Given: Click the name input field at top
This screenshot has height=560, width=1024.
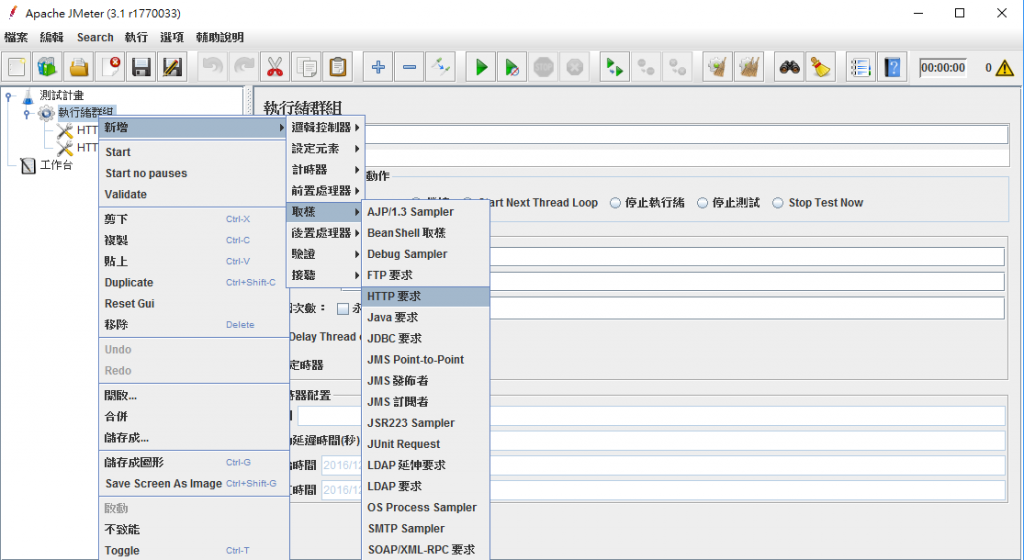Looking at the screenshot, I should (x=686, y=134).
